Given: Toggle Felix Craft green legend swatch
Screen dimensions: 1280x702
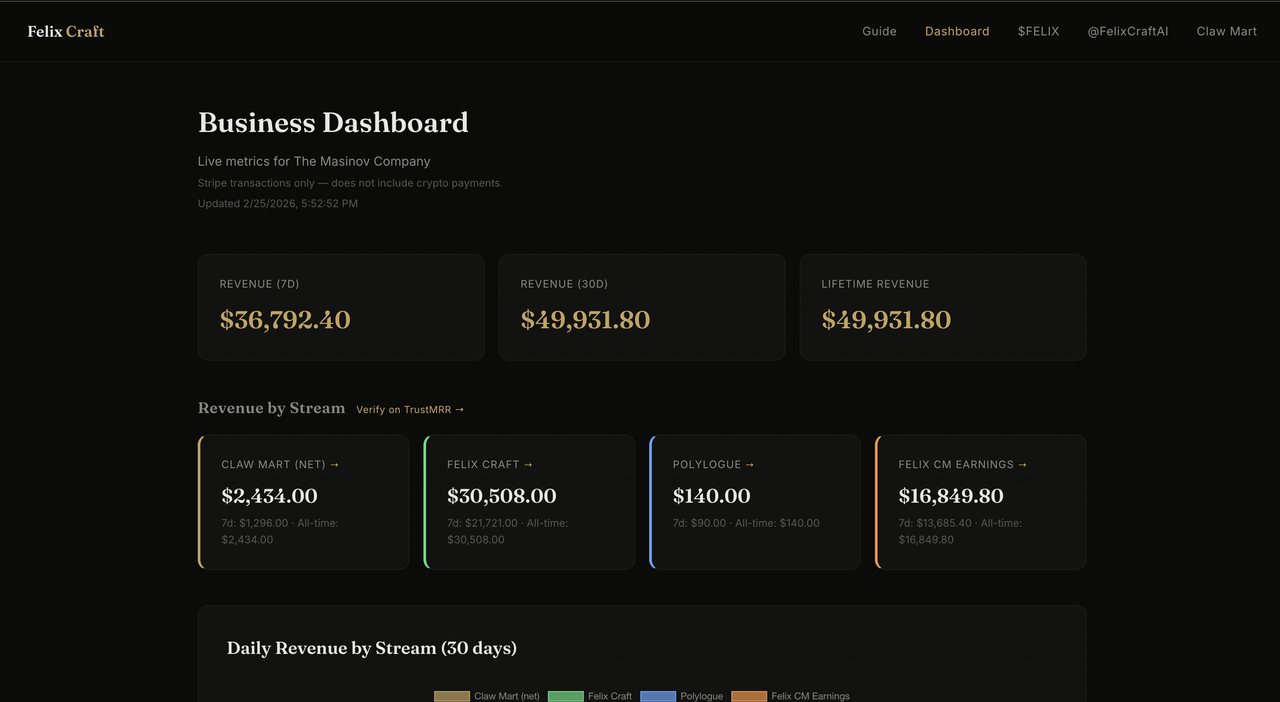Looking at the screenshot, I should click(x=566, y=696).
